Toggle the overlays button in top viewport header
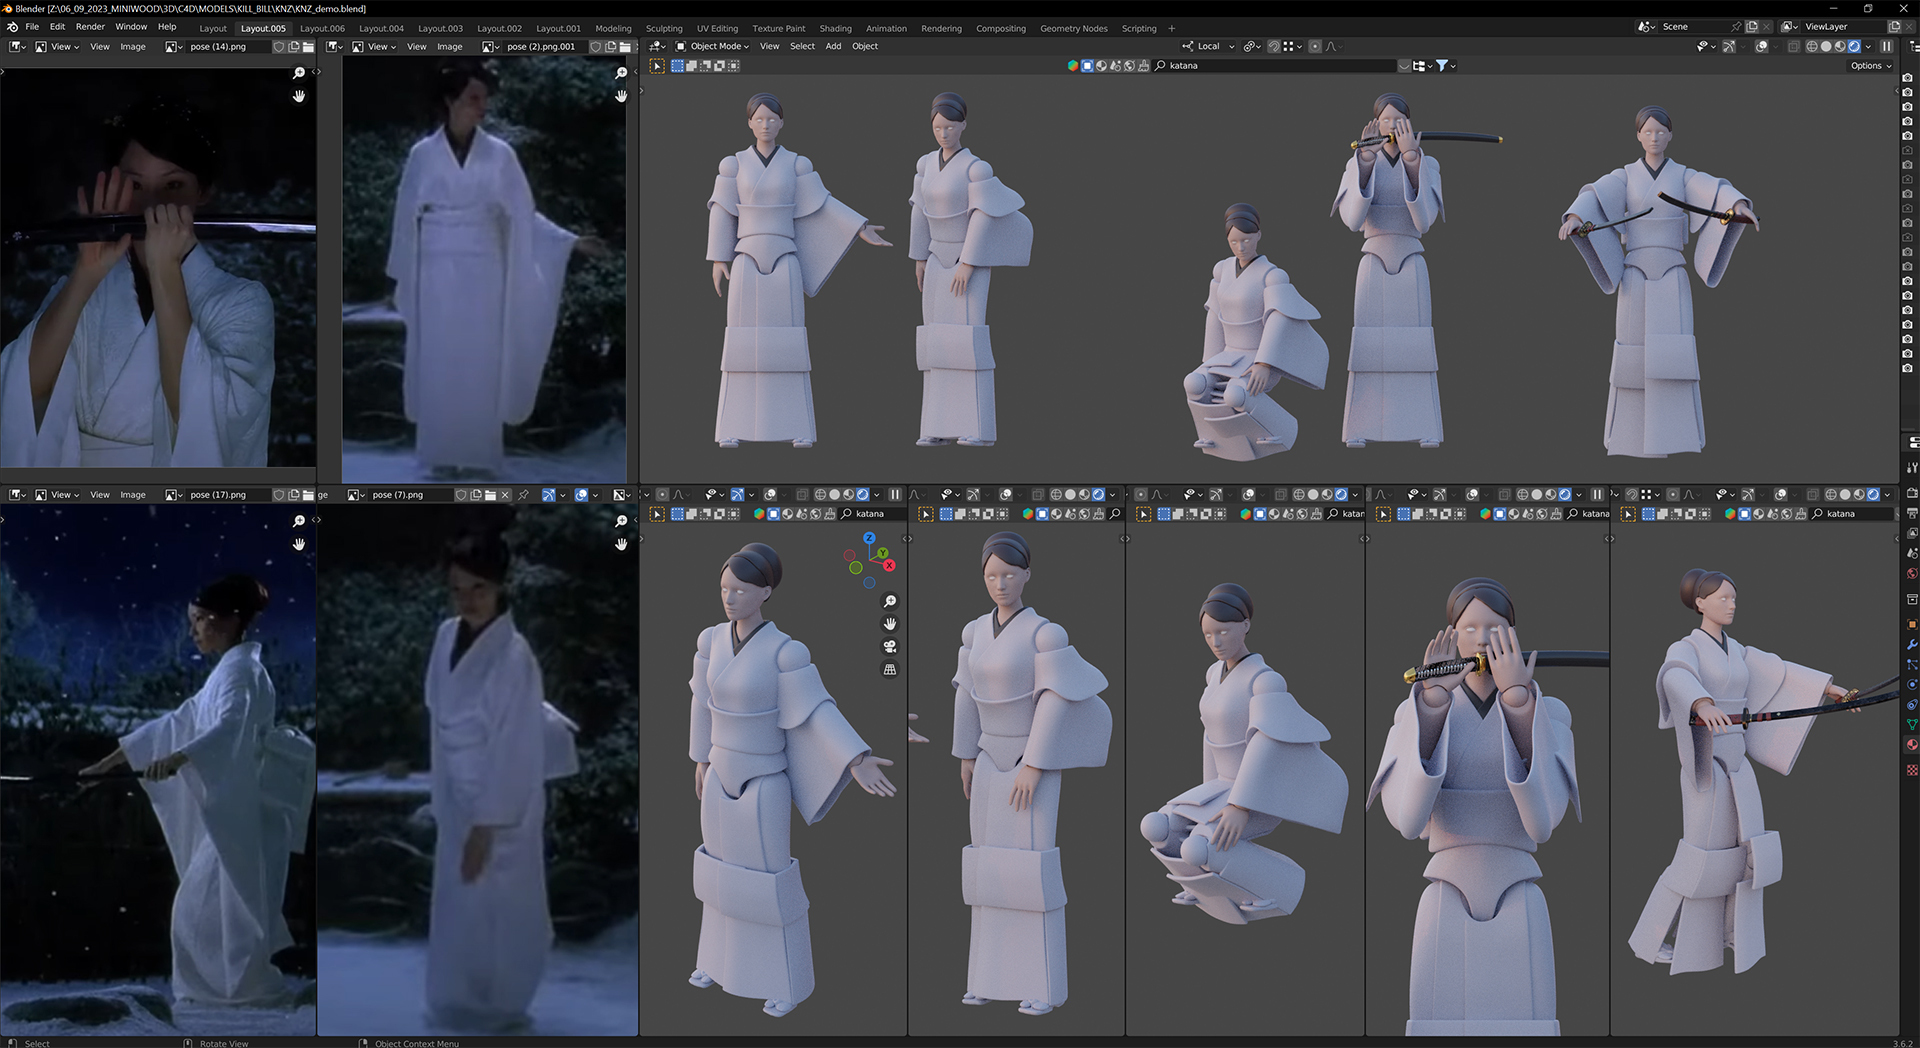1920x1048 pixels. 1762,46
